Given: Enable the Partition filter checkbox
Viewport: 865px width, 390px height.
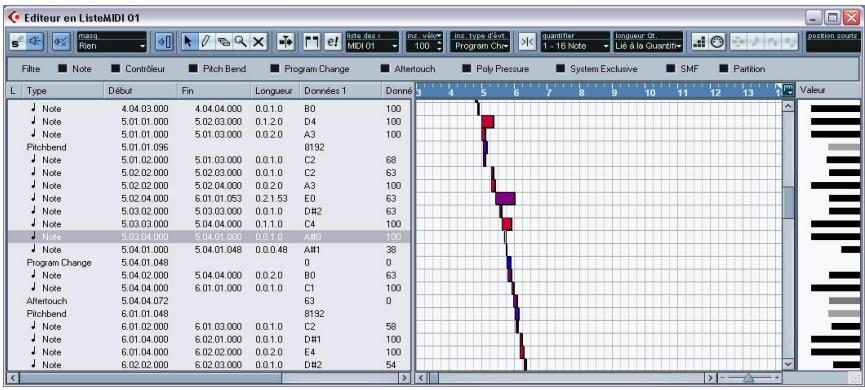Looking at the screenshot, I should (724, 69).
